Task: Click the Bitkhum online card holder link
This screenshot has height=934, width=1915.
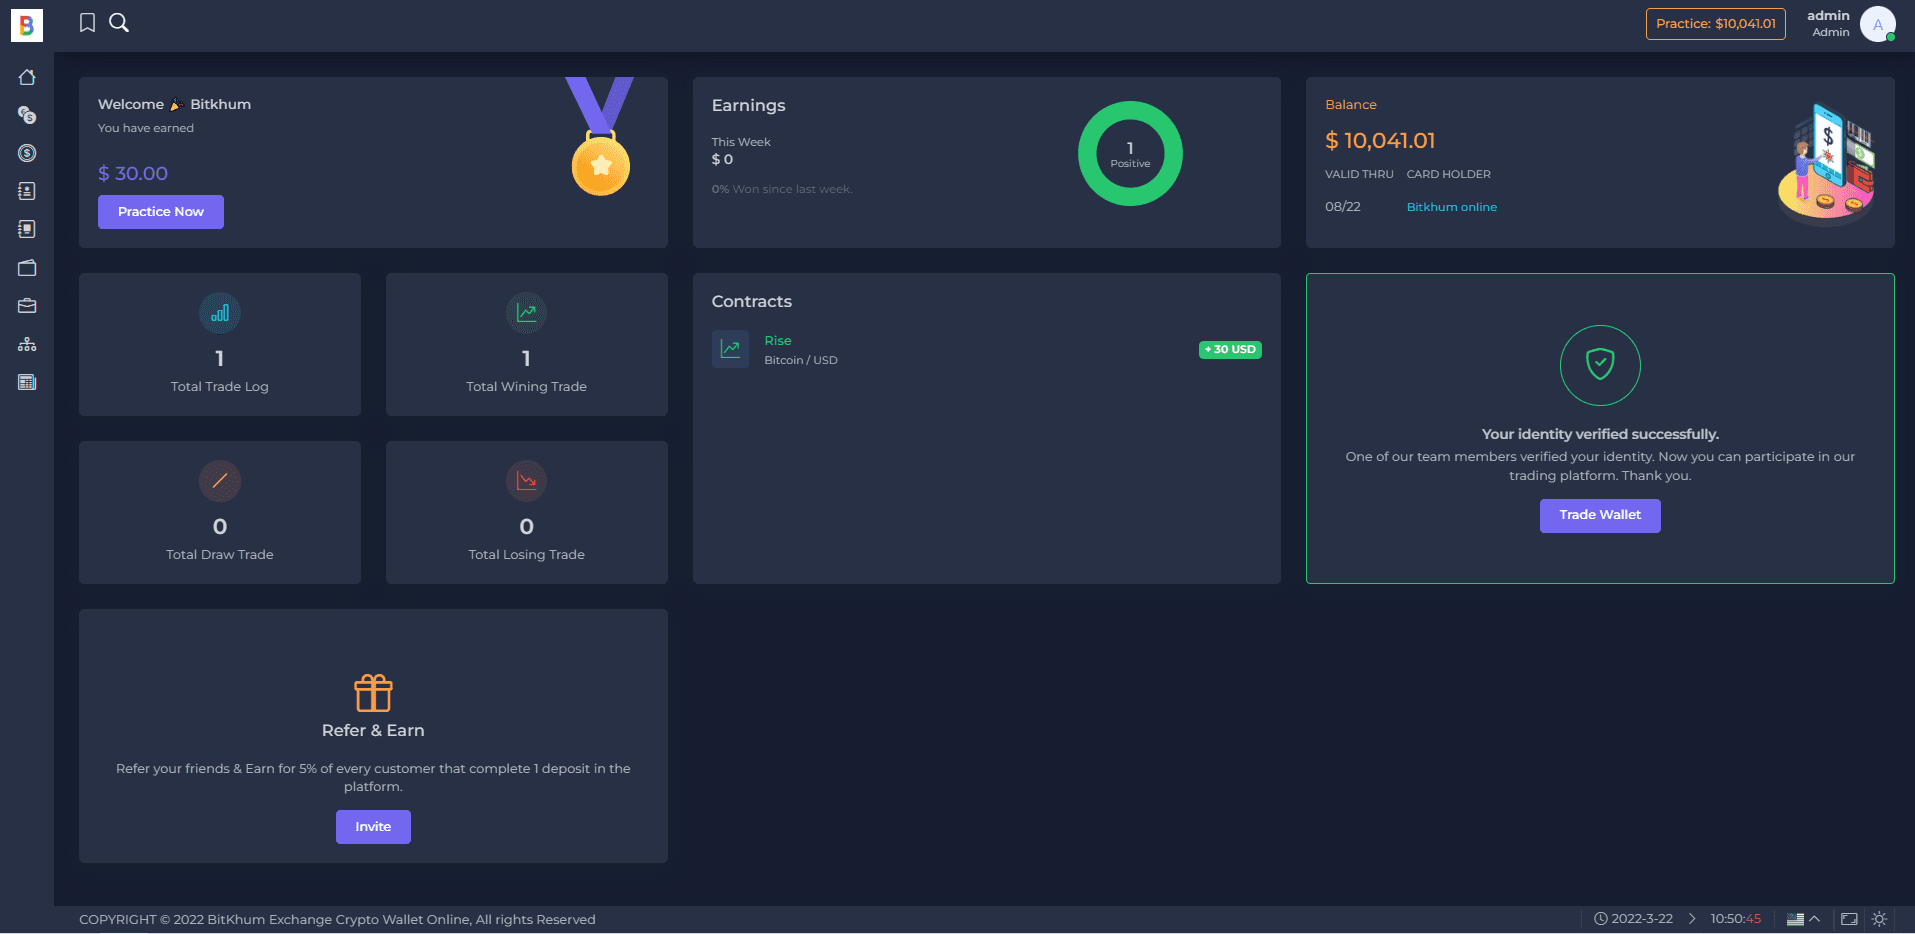Action: tap(1451, 207)
